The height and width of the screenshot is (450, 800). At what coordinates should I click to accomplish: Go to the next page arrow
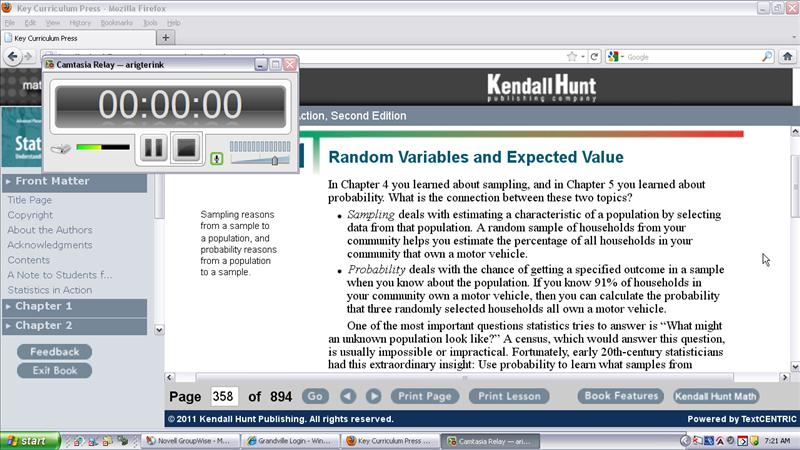click(x=373, y=396)
